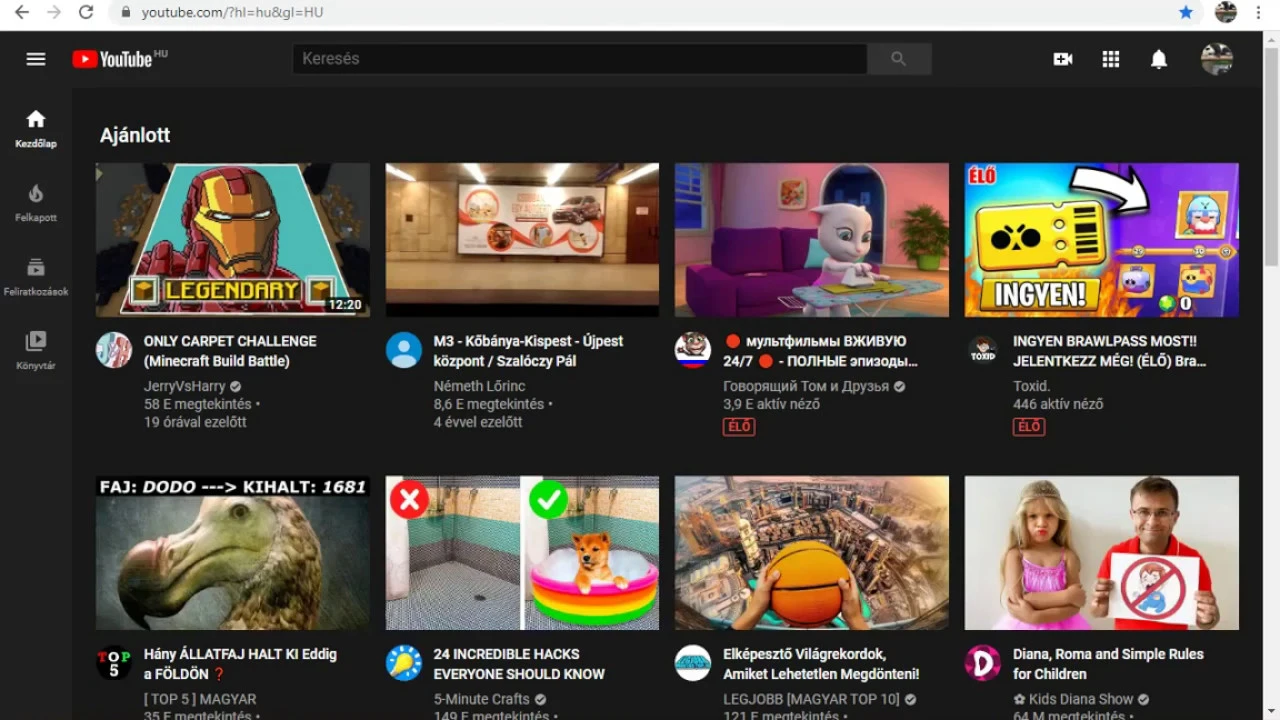Visit Toxid. channel name
The width and height of the screenshot is (1280, 720).
pyautogui.click(x=1031, y=386)
